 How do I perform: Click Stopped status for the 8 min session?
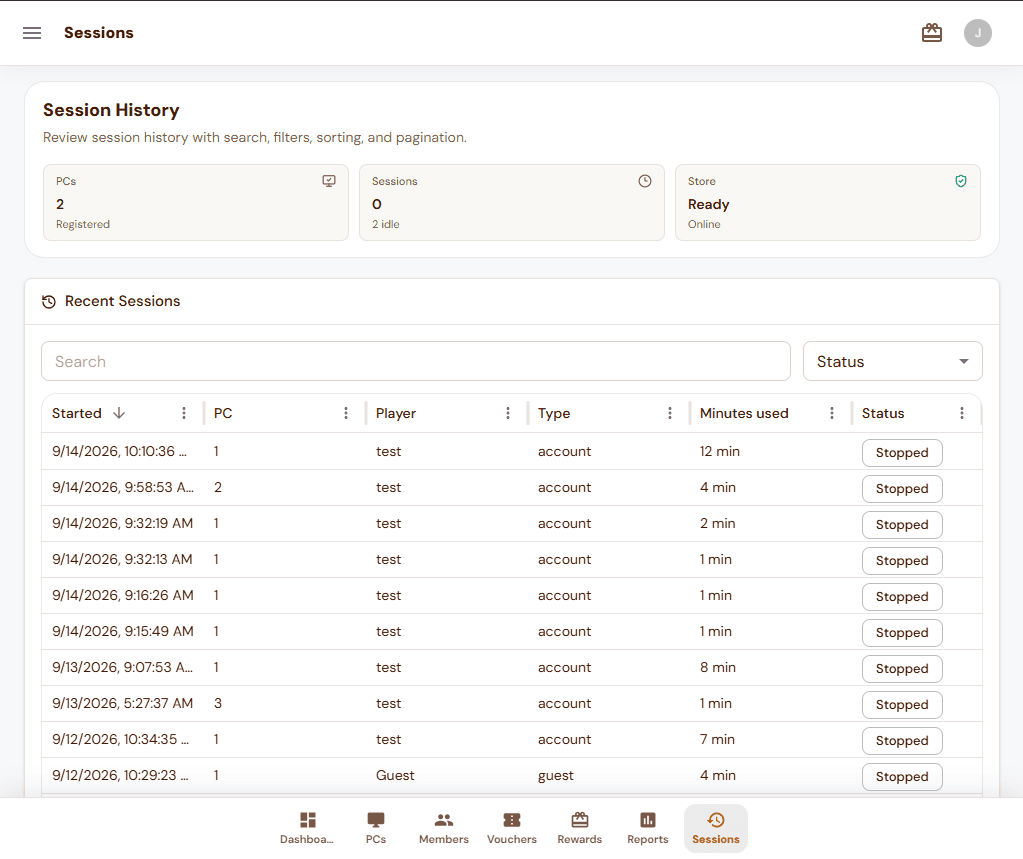pos(902,669)
